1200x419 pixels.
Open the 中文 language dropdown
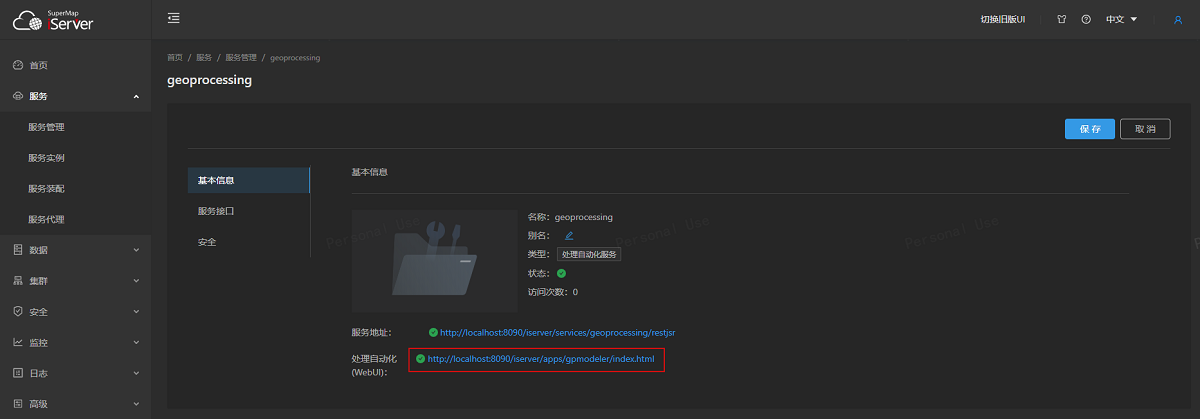tap(1121, 20)
